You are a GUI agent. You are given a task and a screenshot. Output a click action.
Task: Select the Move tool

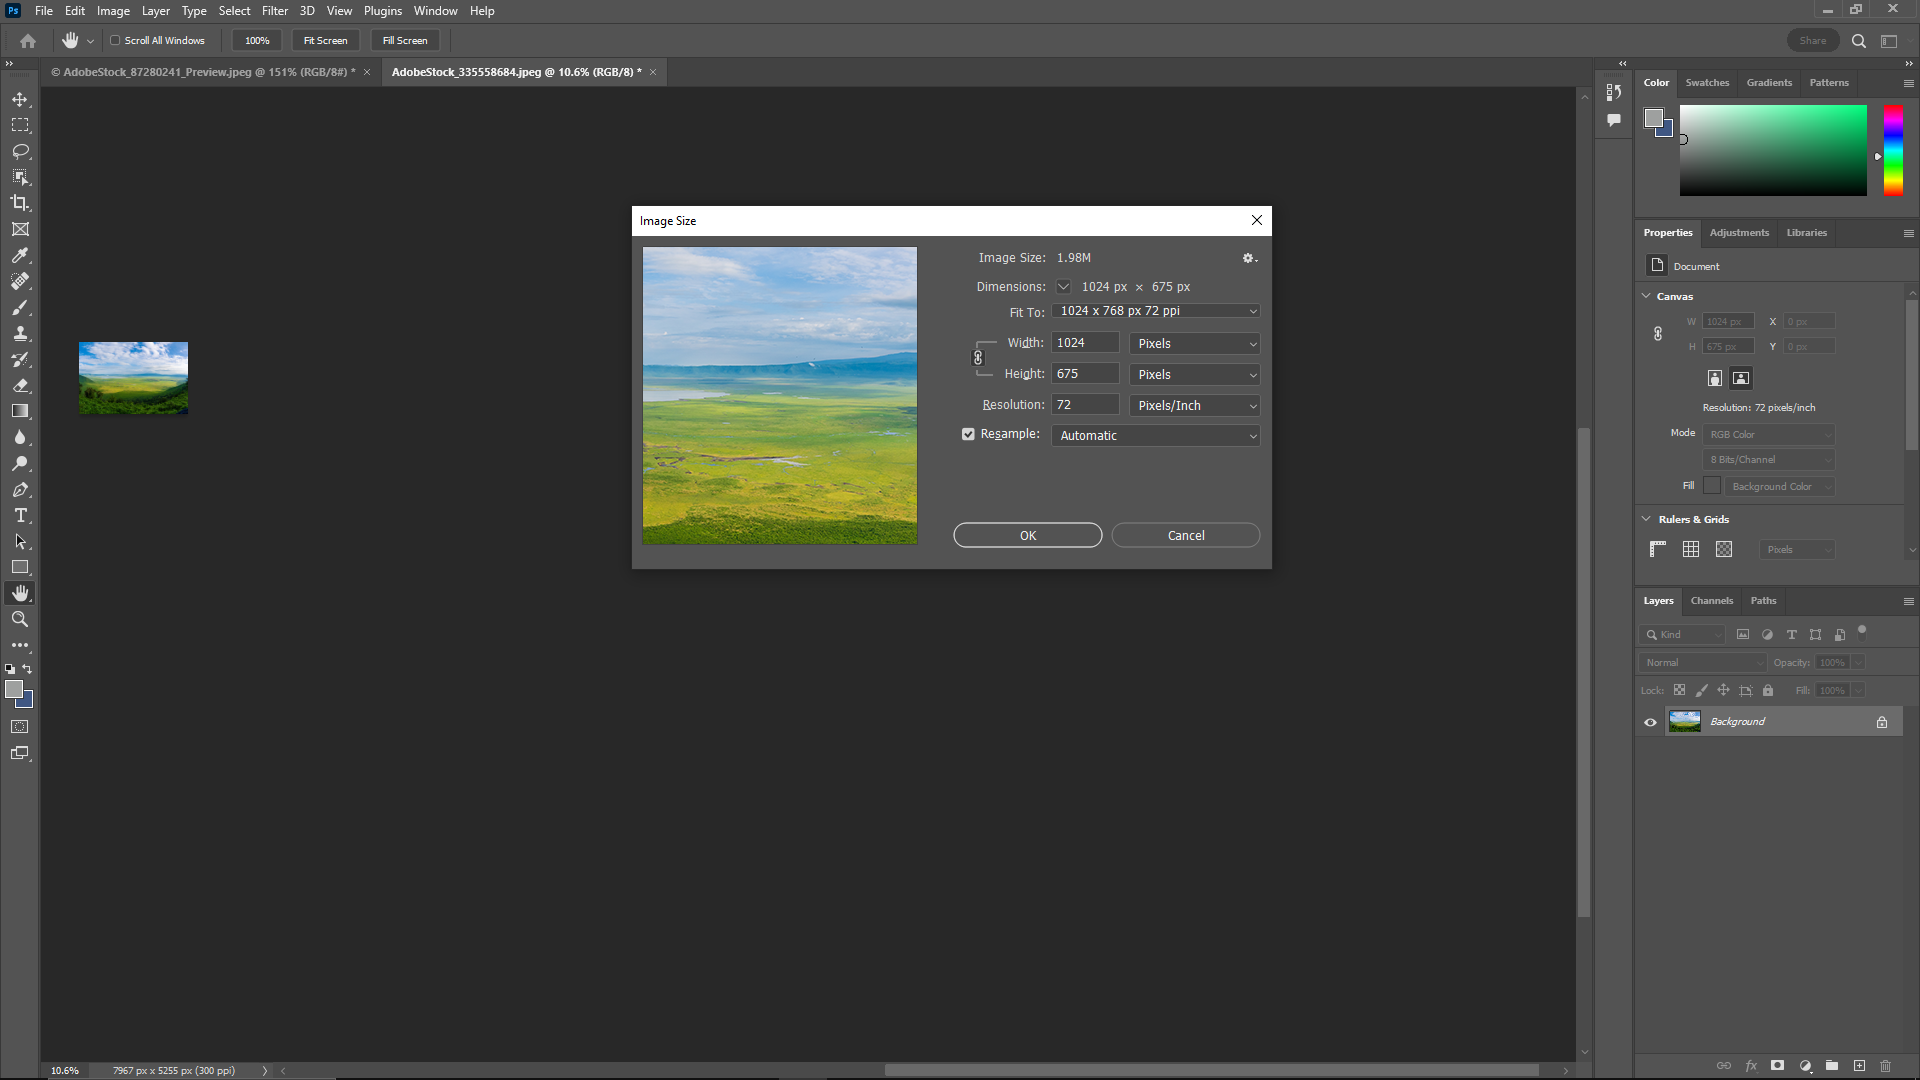coord(20,99)
